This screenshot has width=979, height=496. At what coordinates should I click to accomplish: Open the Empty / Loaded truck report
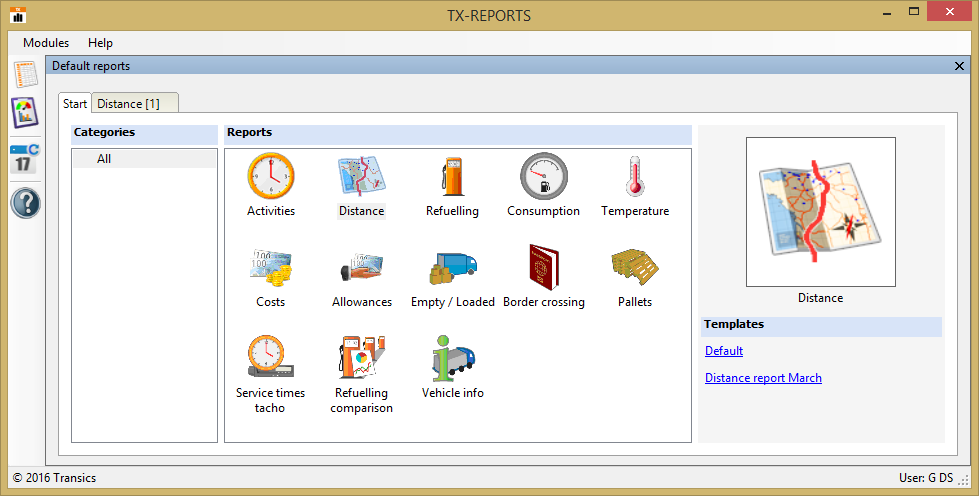[452, 269]
